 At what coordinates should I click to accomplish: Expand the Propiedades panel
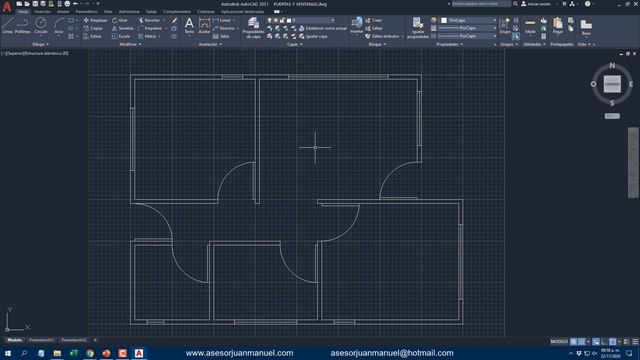pos(449,44)
